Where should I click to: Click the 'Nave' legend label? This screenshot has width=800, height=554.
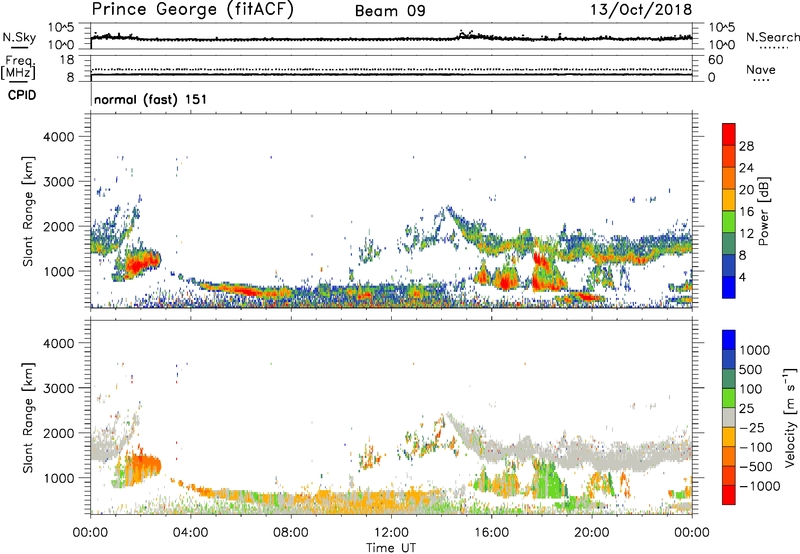coord(760,70)
